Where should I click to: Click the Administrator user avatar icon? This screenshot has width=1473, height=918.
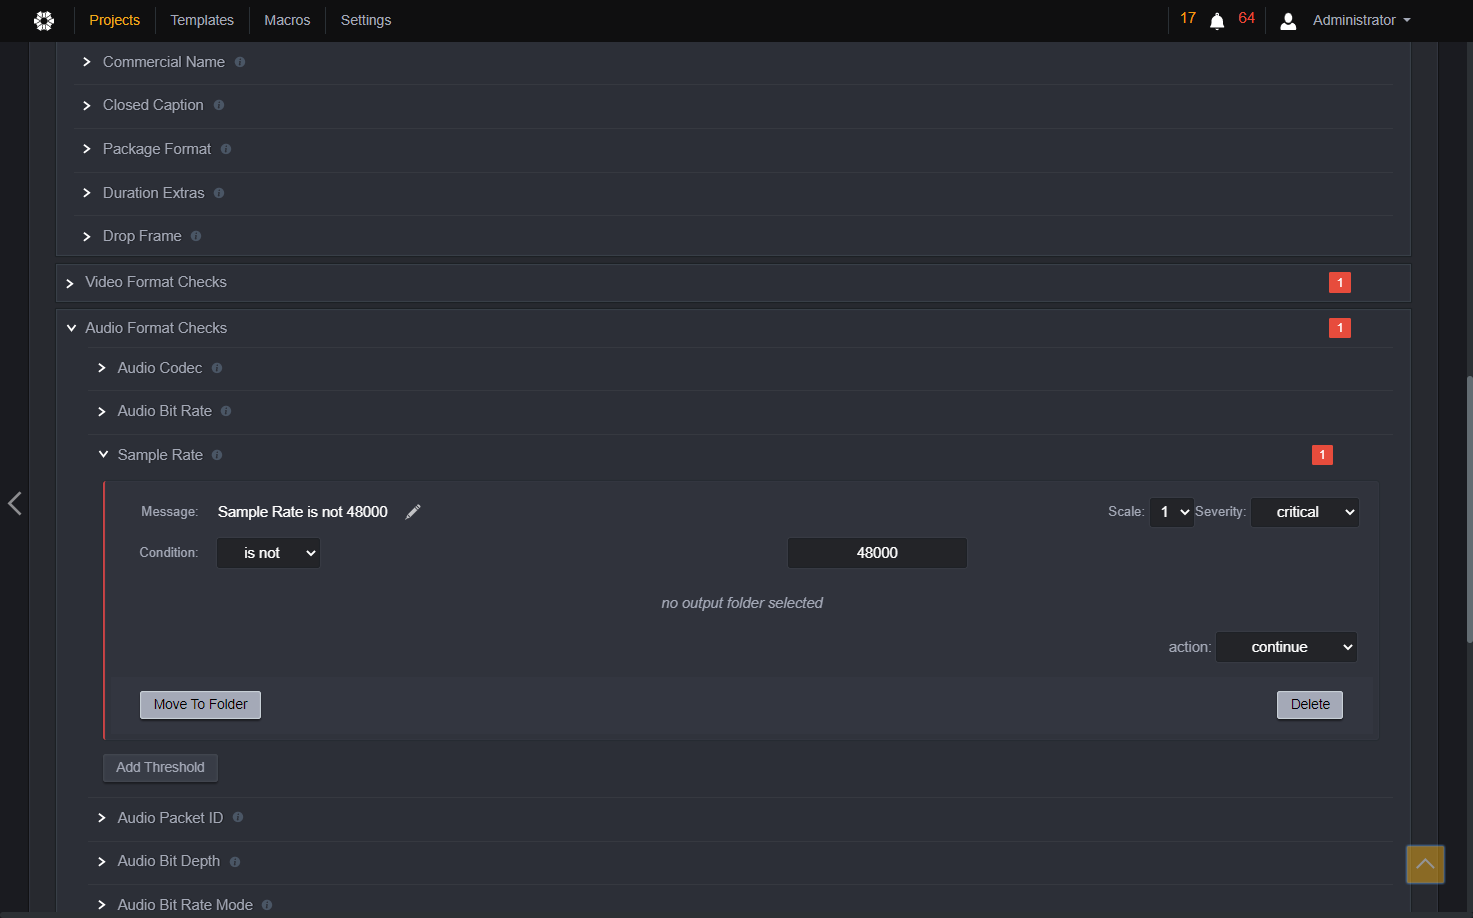pyautogui.click(x=1288, y=21)
